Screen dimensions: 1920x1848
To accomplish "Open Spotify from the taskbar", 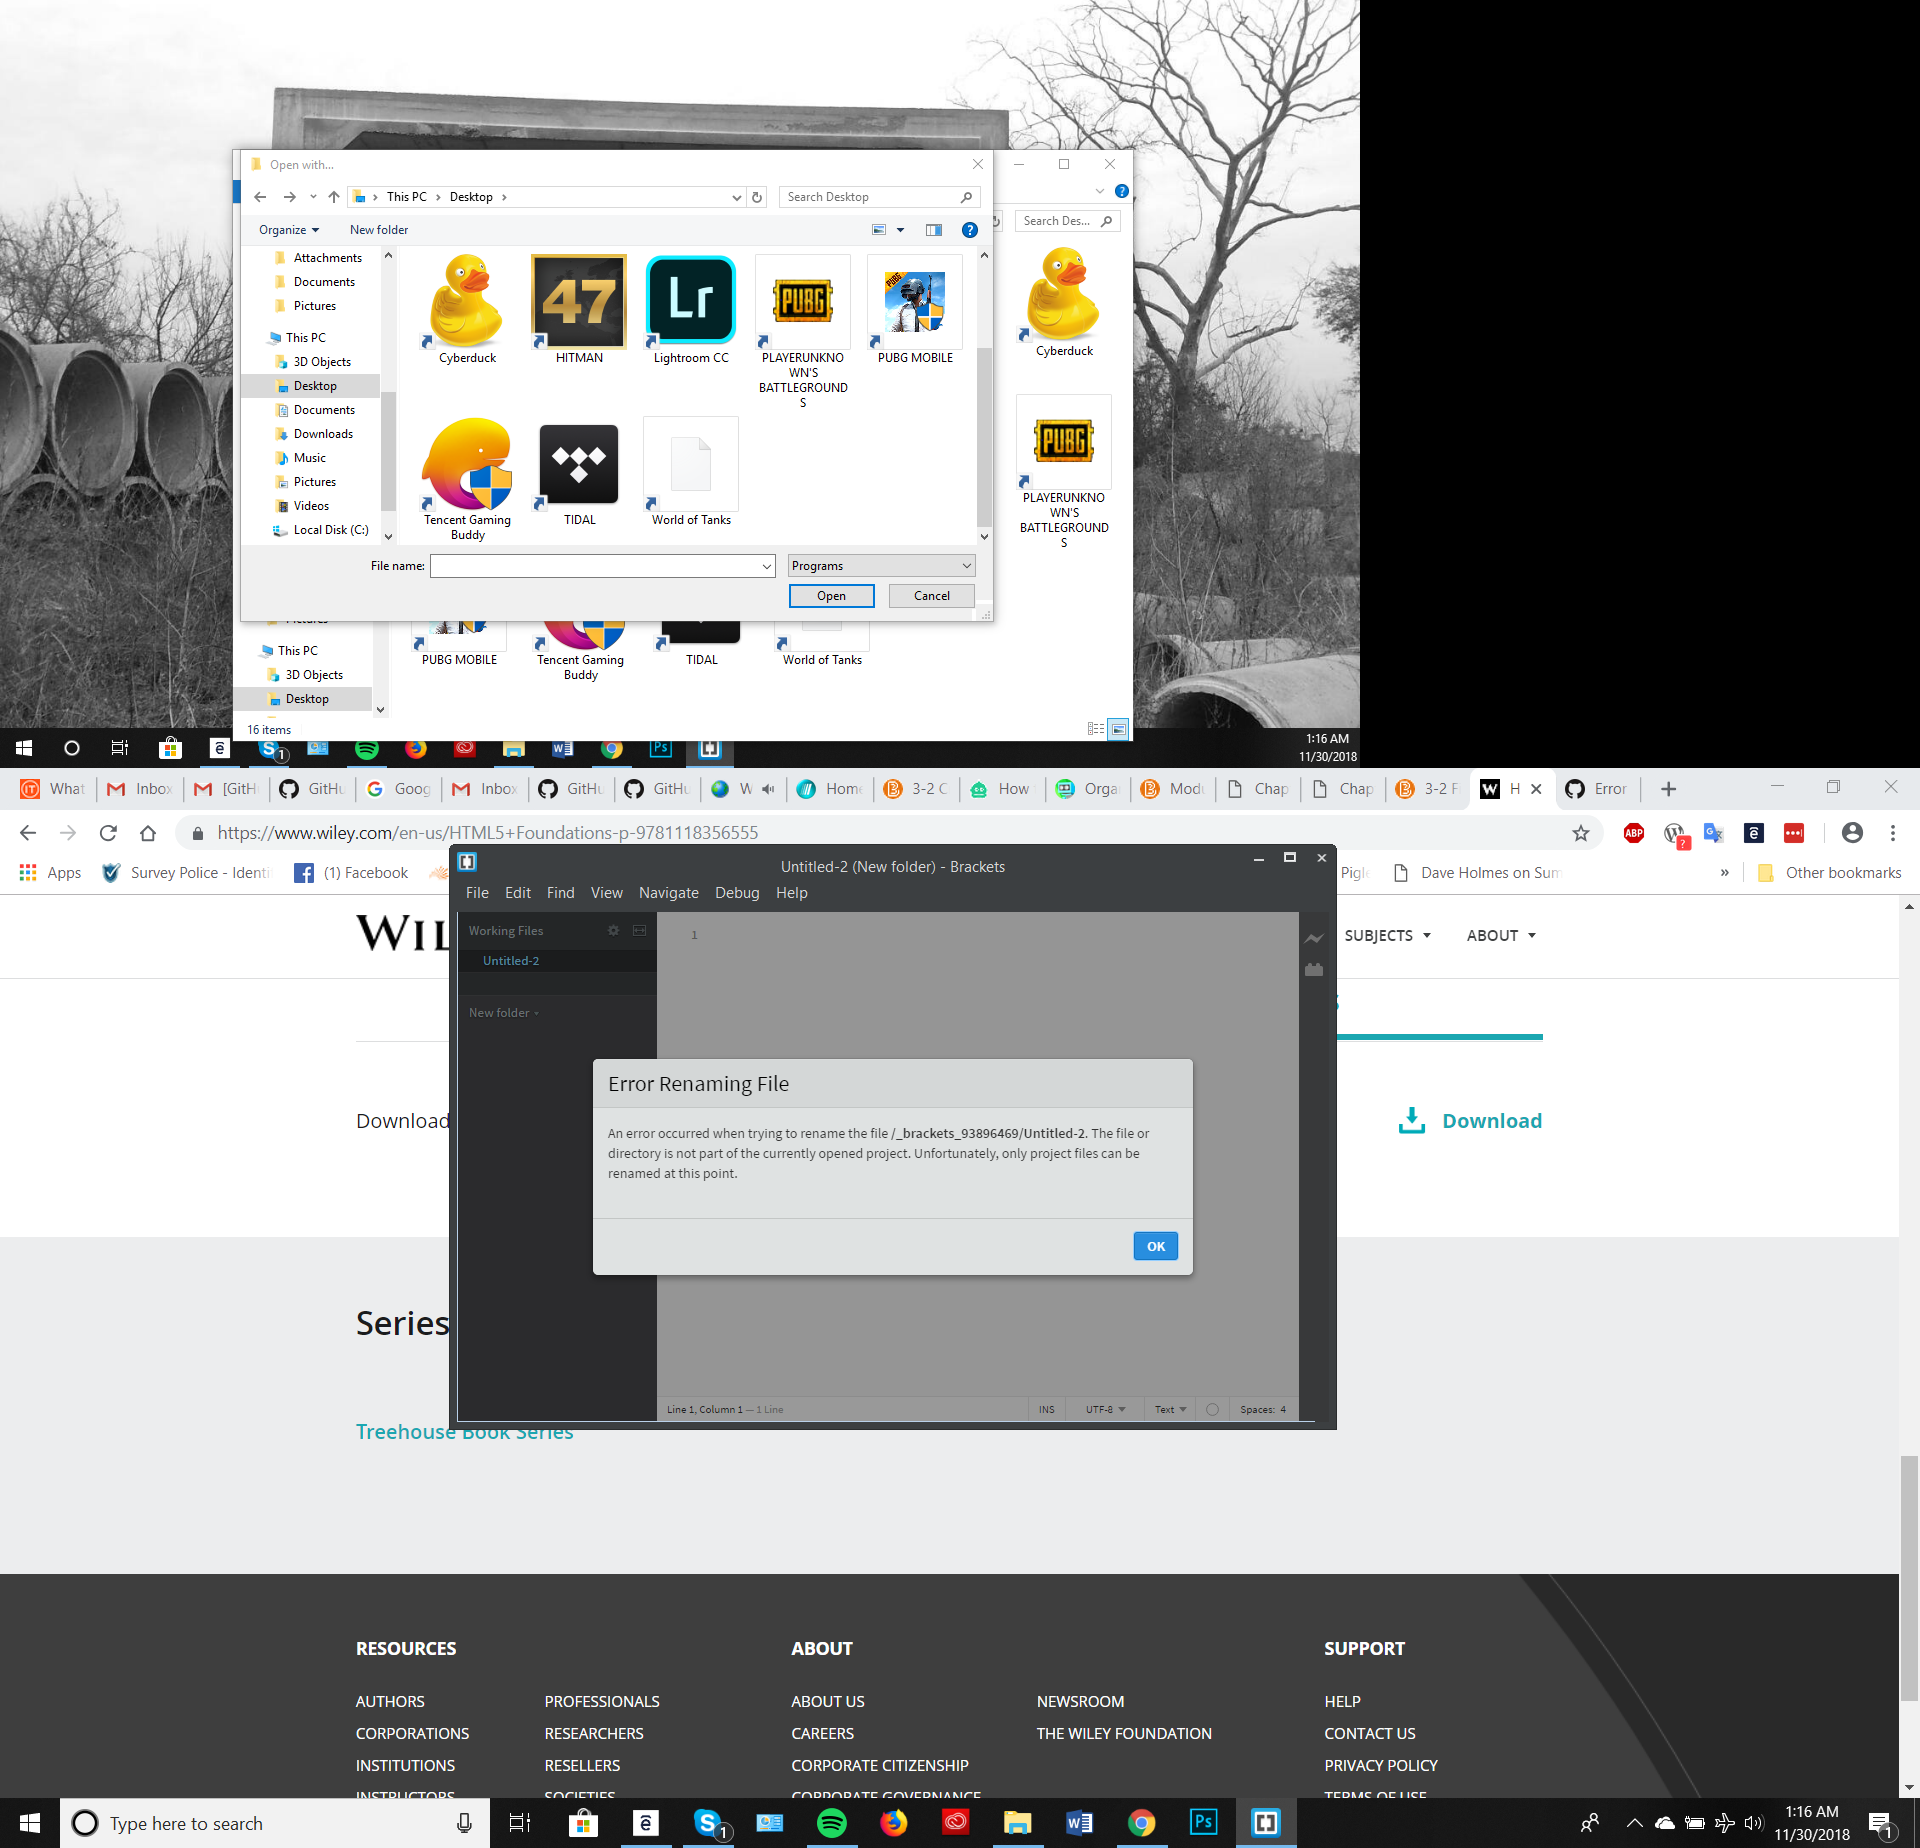I will [x=833, y=1822].
